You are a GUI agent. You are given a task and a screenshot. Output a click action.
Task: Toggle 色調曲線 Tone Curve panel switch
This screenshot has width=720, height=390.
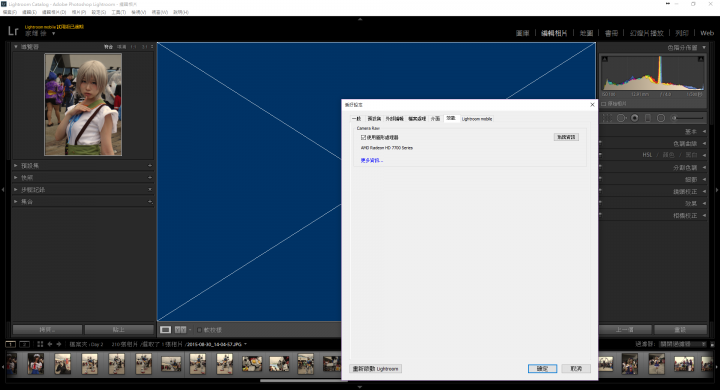pyautogui.click(x=601, y=143)
